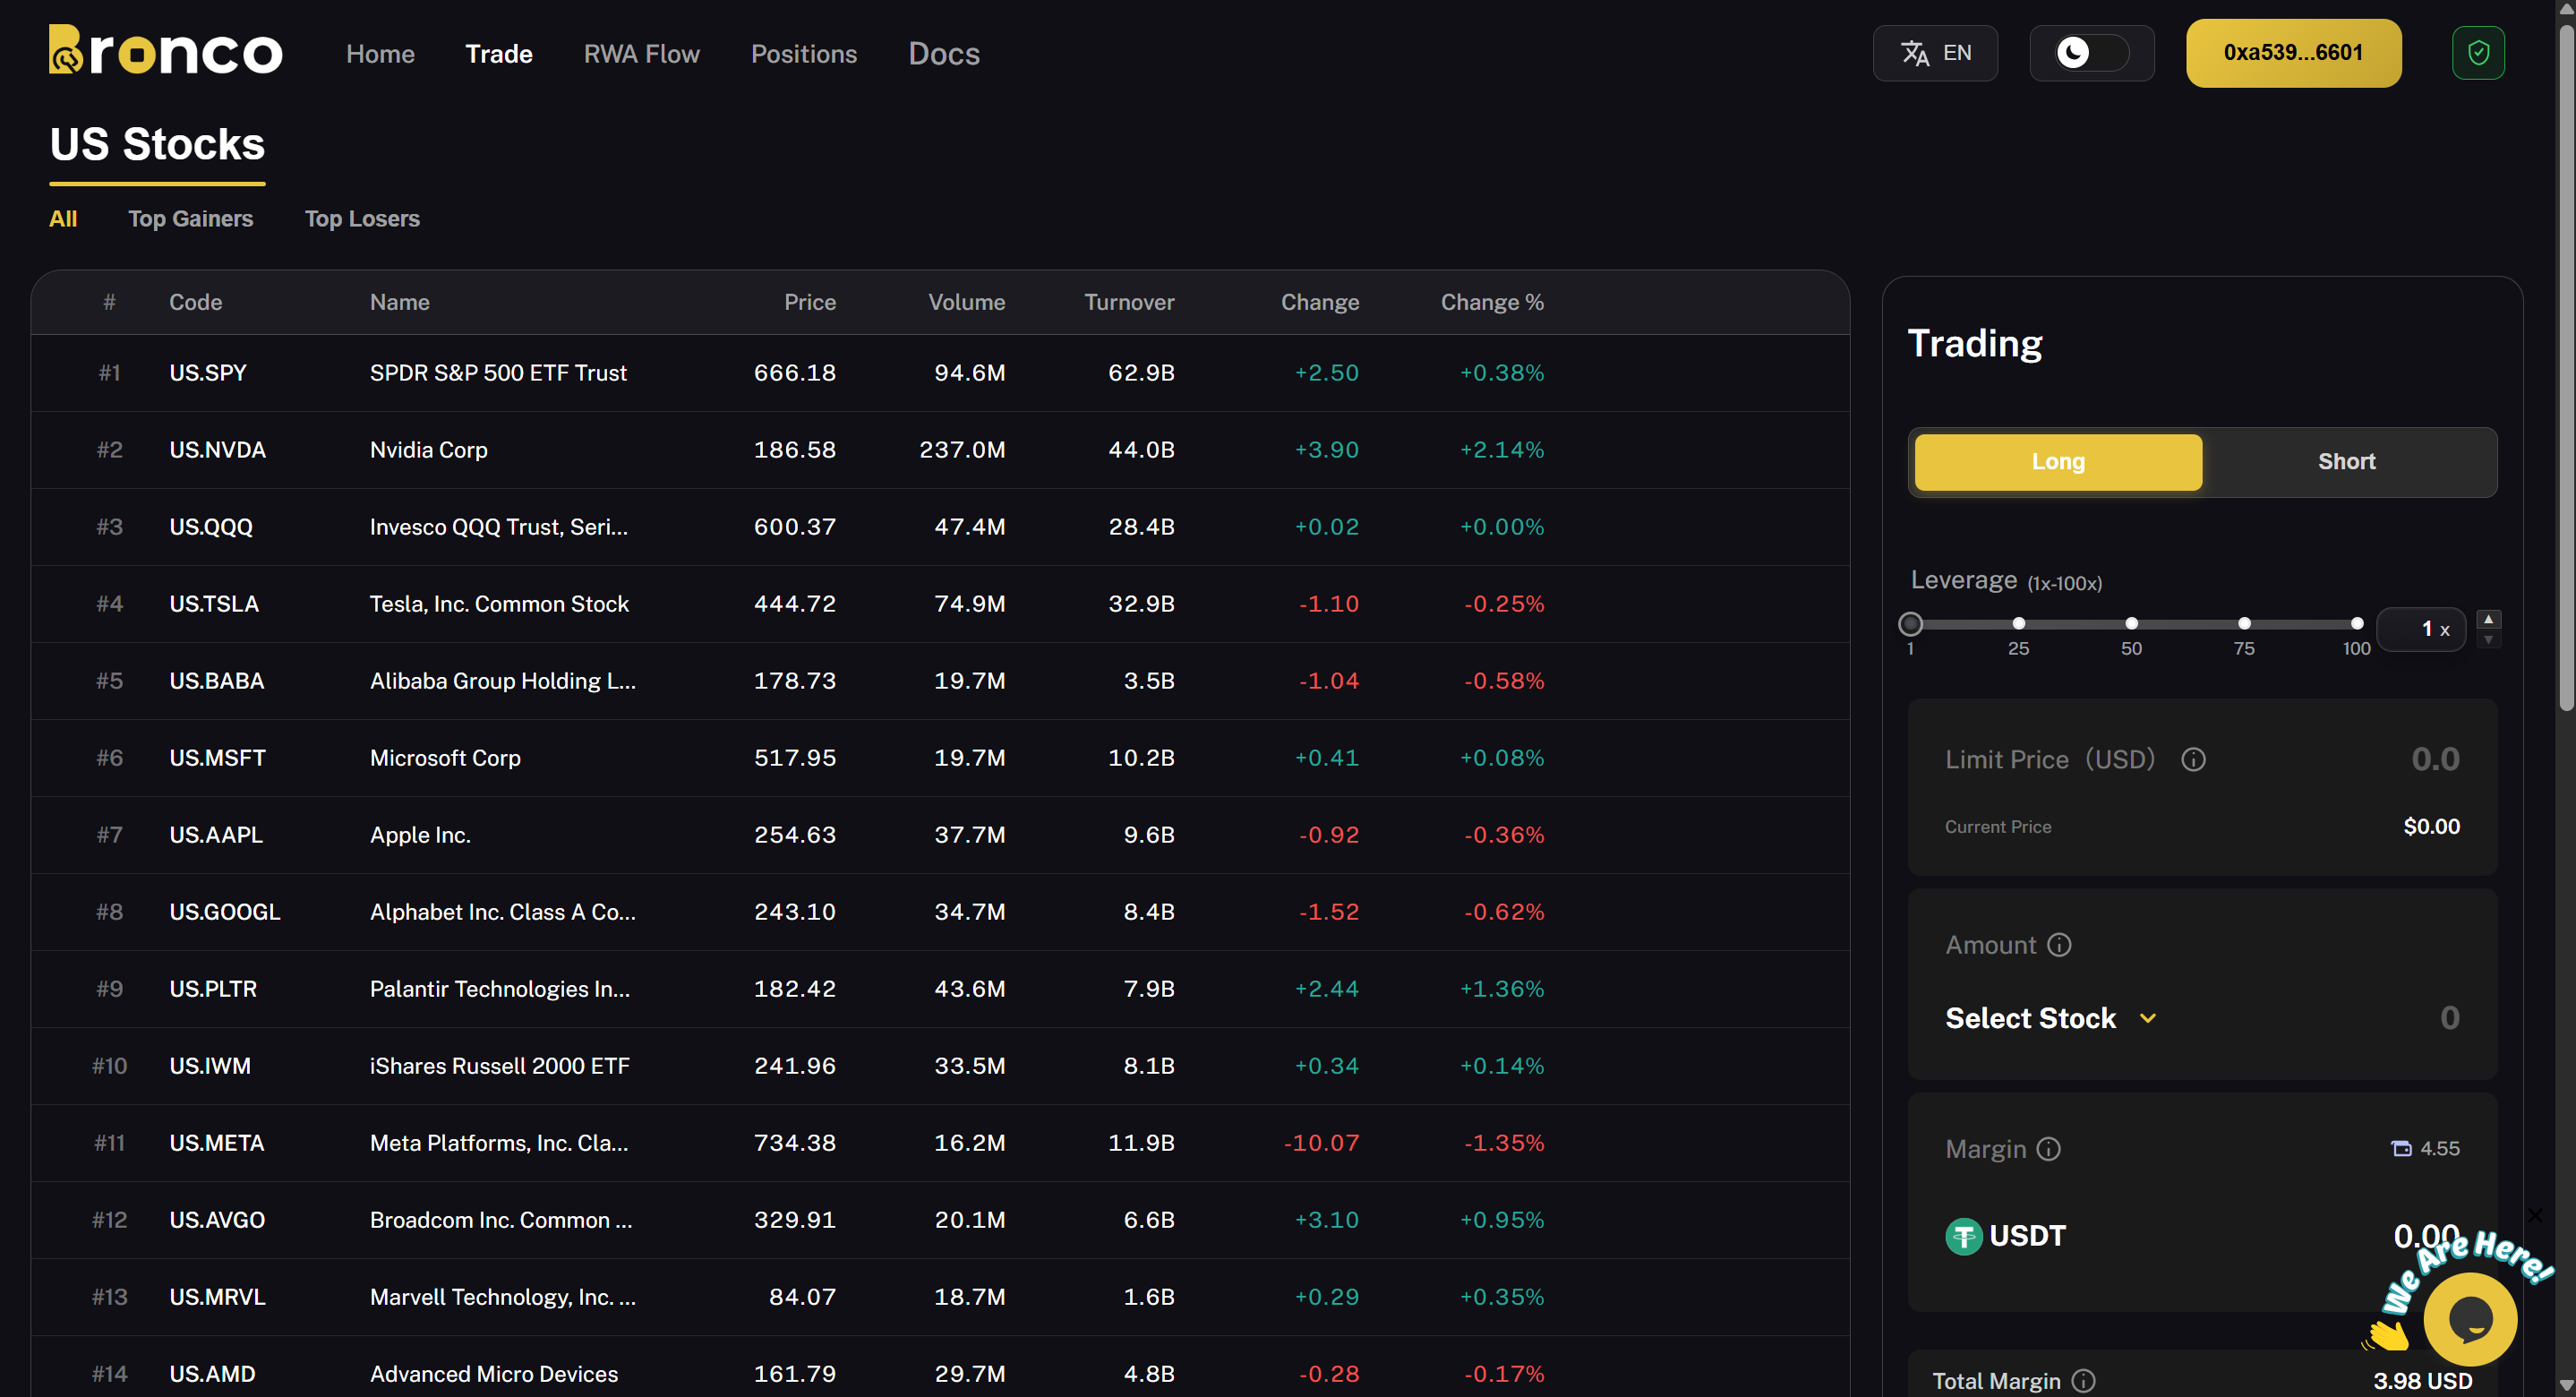Click the Bronco logo

click(165, 52)
